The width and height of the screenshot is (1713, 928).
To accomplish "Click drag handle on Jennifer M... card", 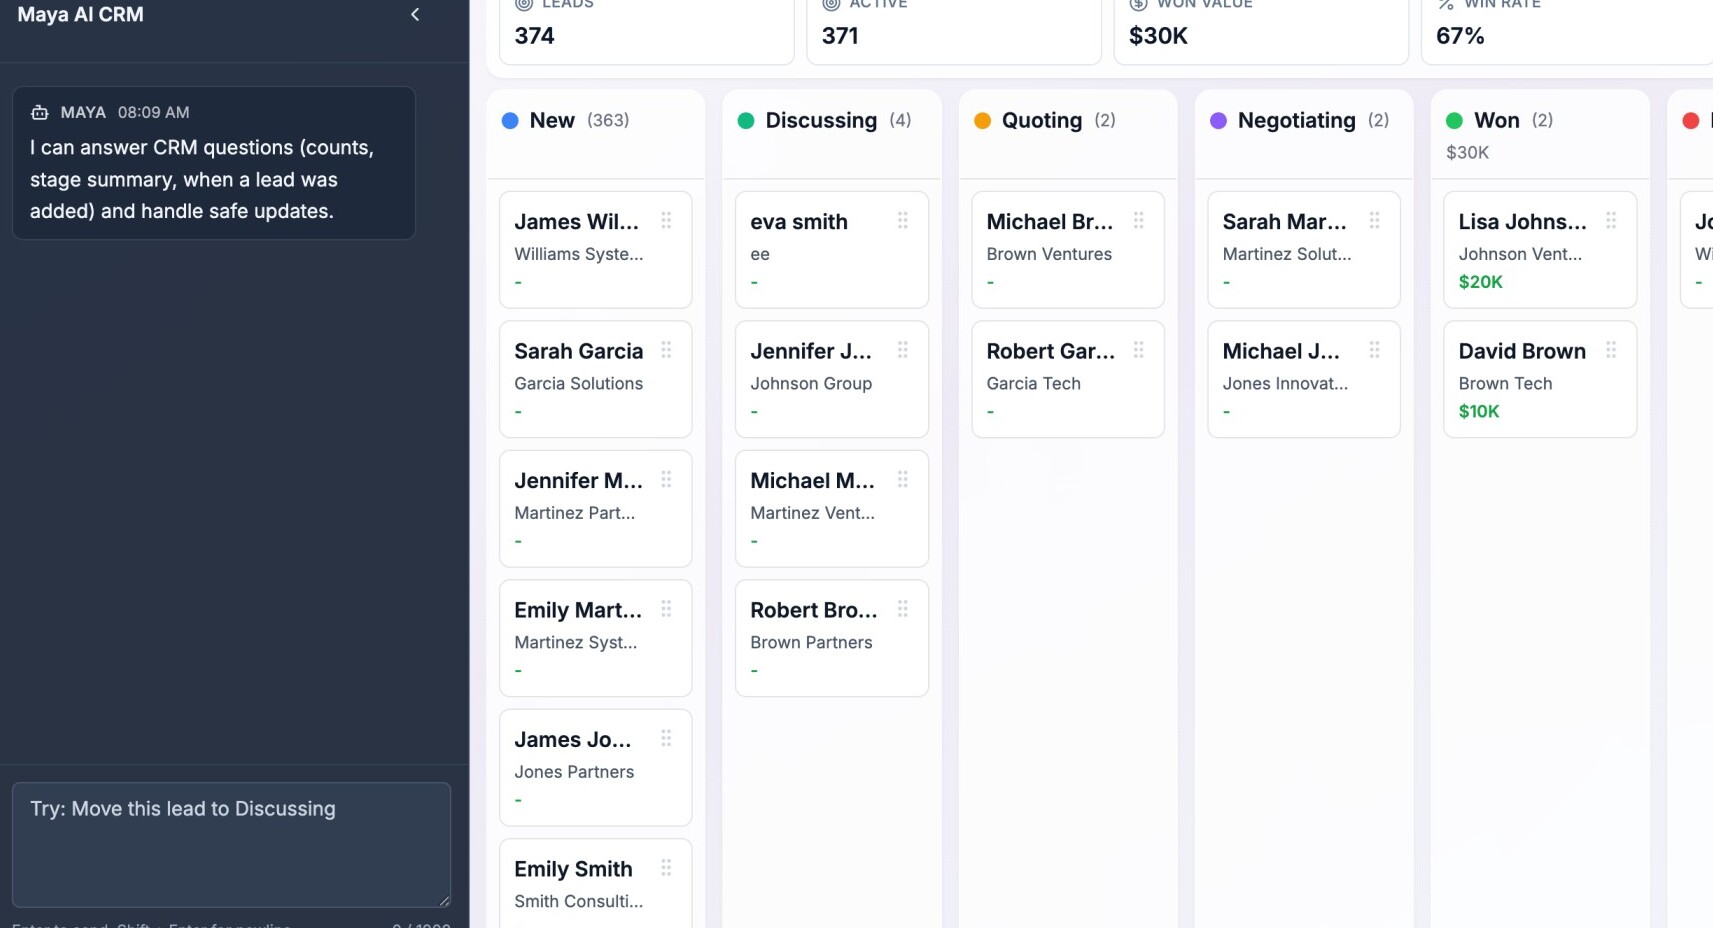I will point(666,480).
